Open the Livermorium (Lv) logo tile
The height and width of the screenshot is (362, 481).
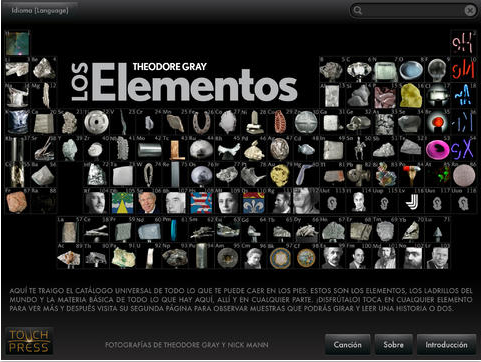[411, 201]
